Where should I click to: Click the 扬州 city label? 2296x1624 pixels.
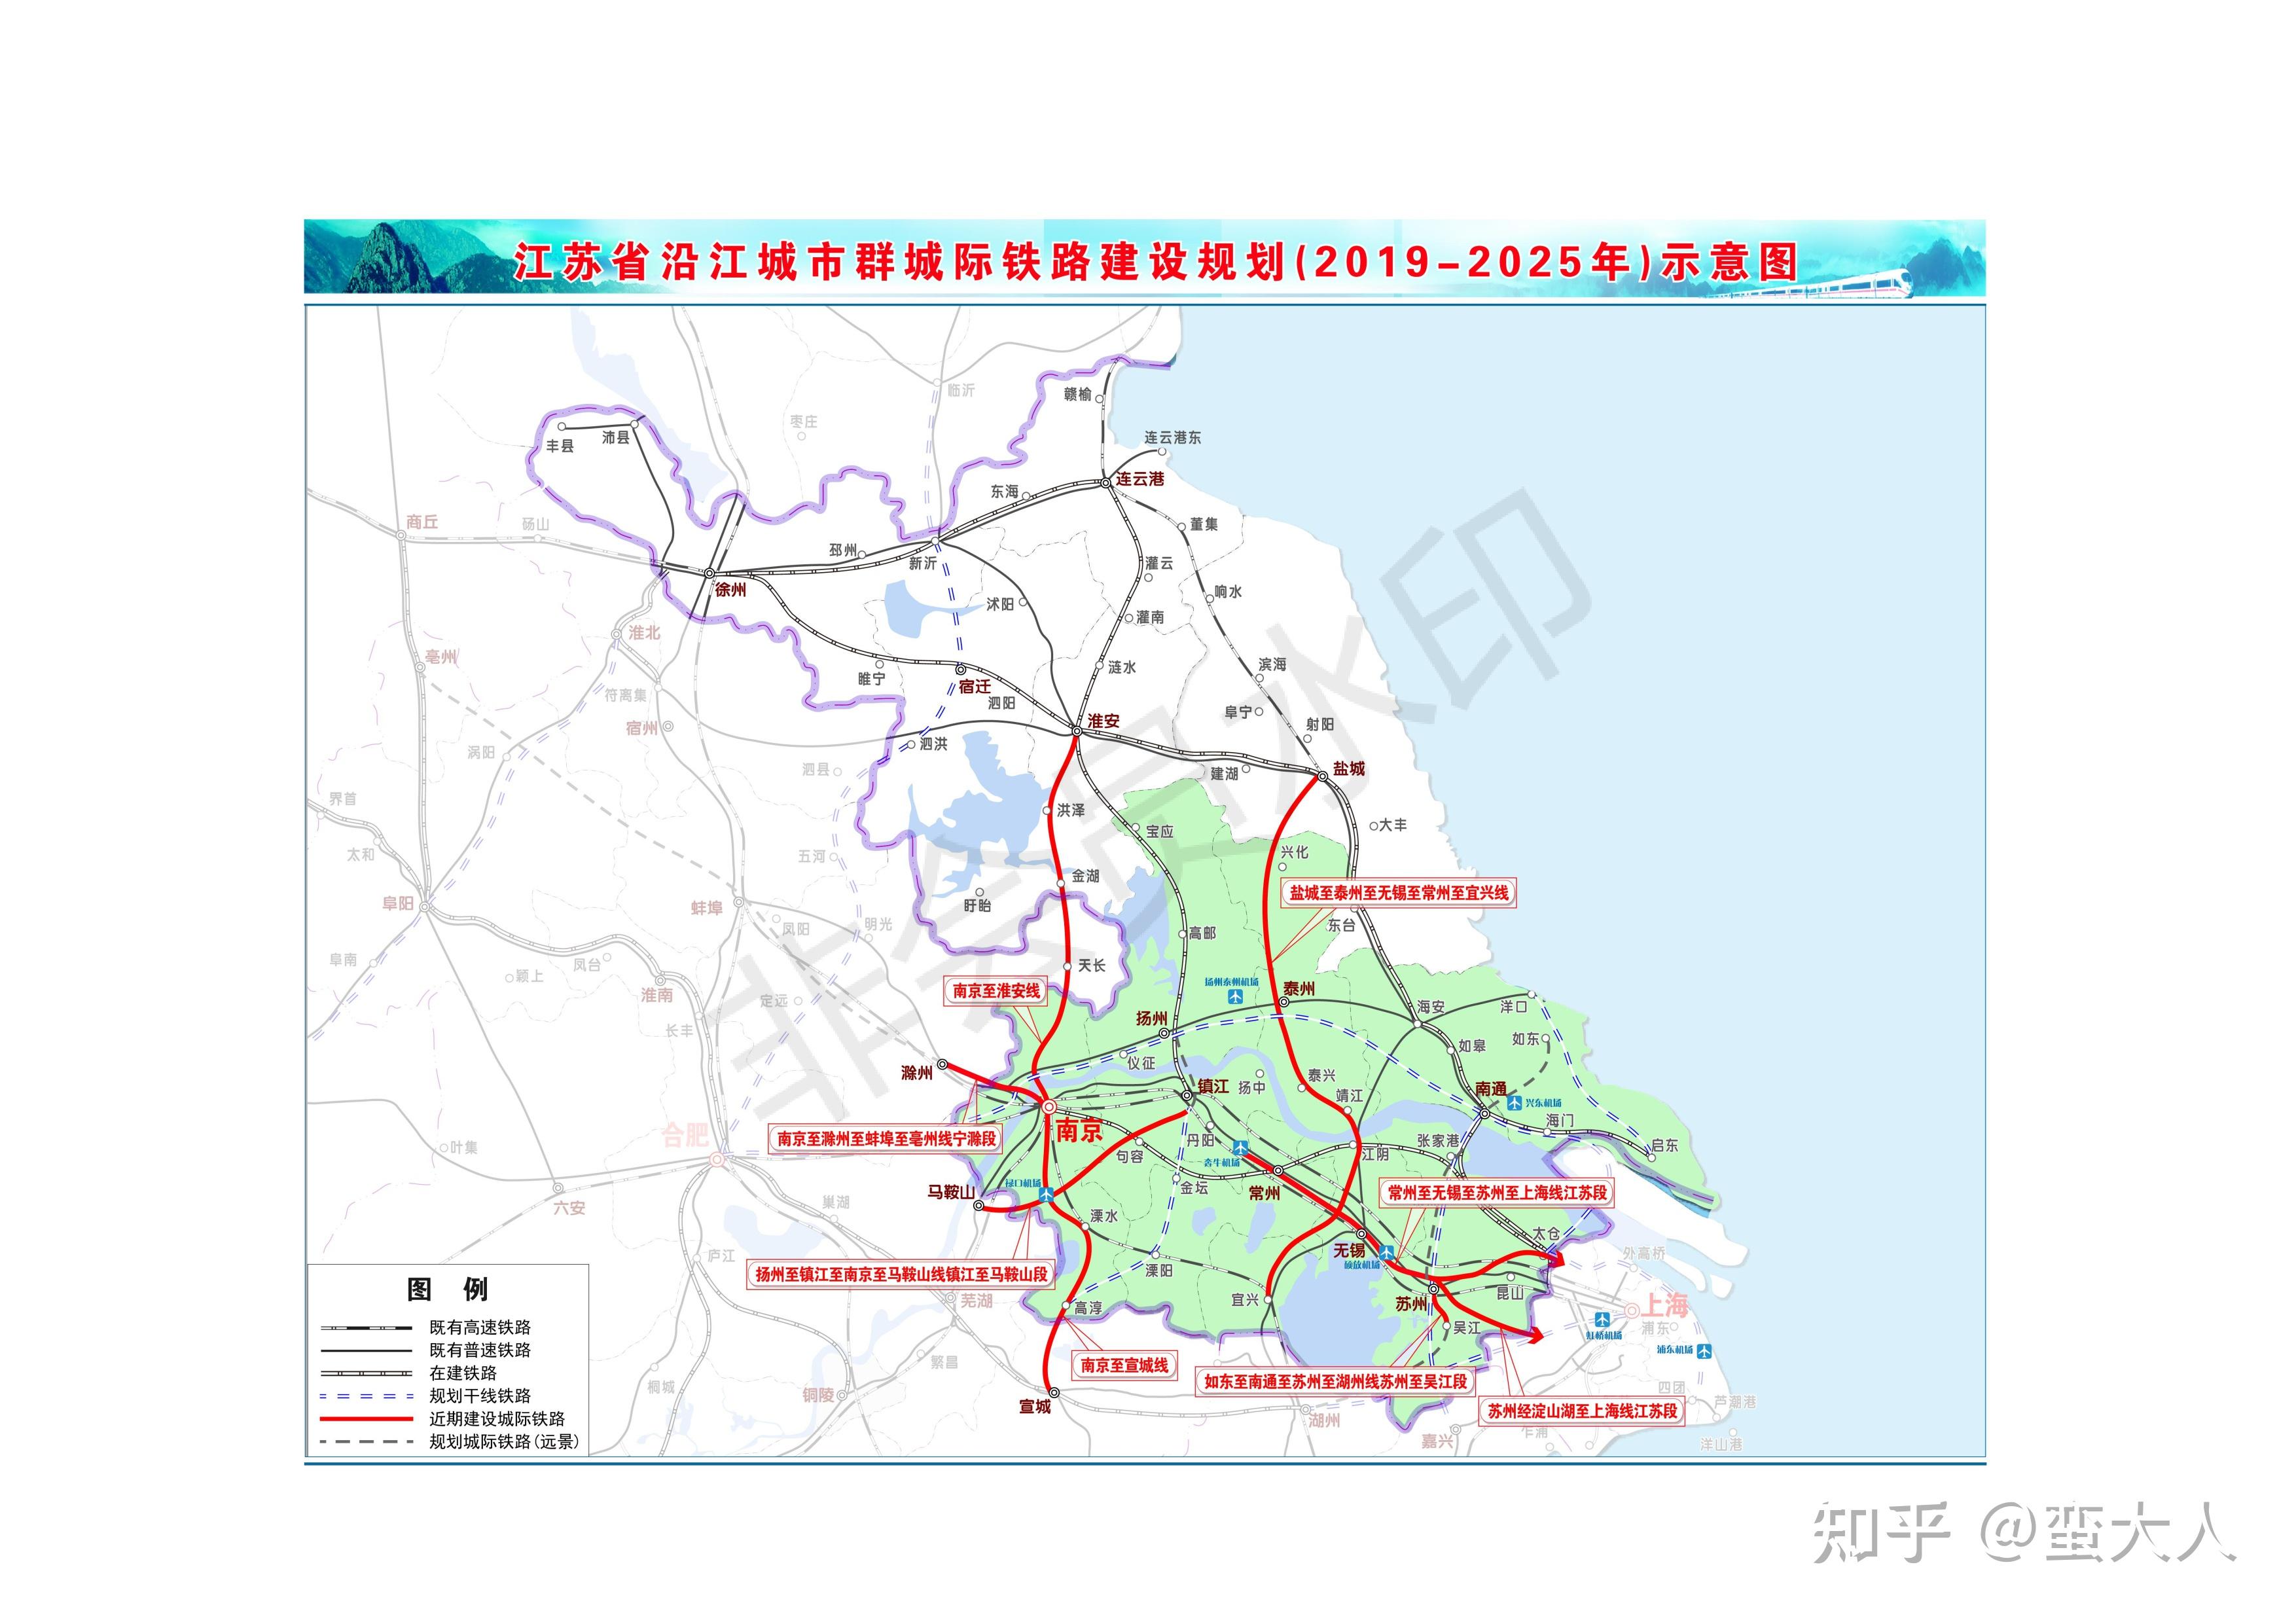1151,1019
